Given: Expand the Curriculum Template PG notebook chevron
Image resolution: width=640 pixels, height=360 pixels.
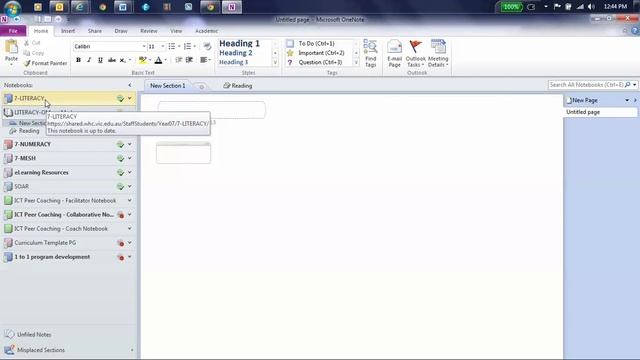Looking at the screenshot, I should pos(129,243).
